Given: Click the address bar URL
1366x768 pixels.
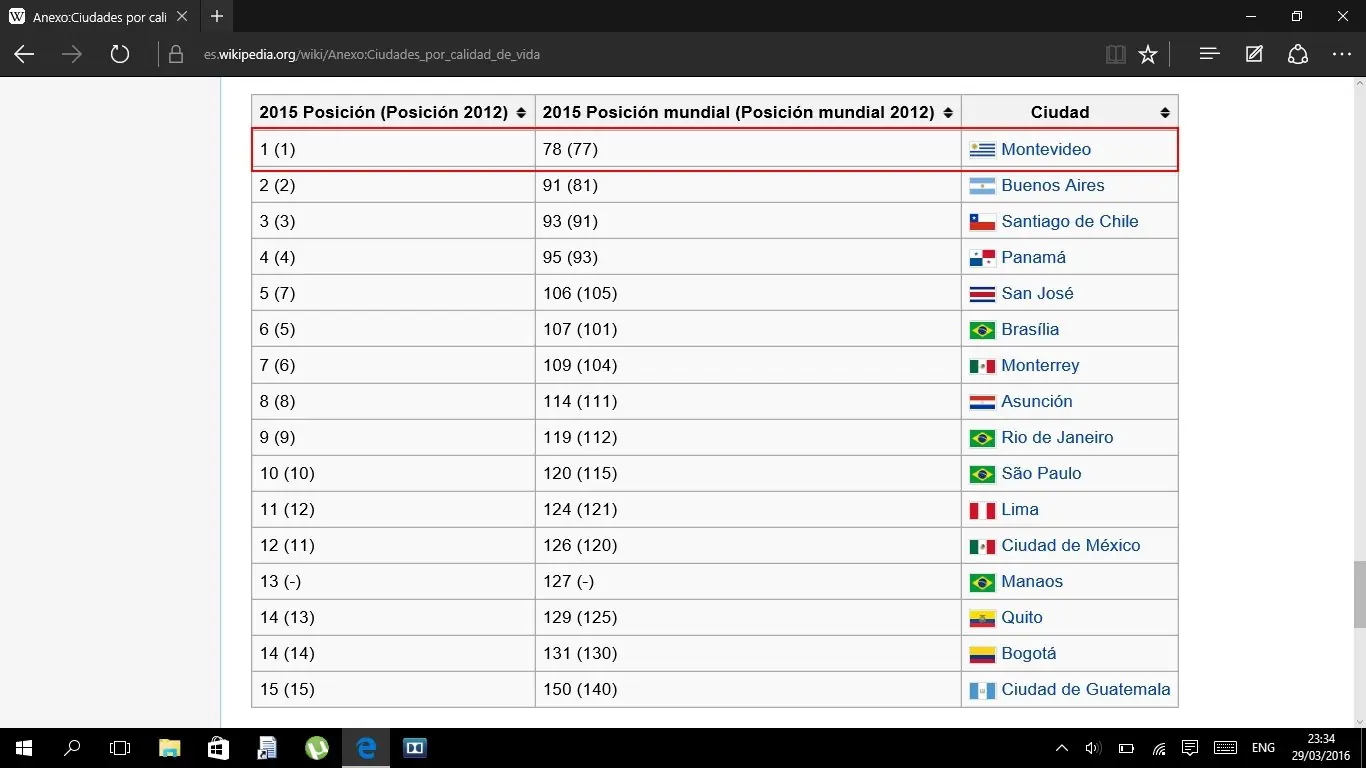Looking at the screenshot, I should (x=372, y=55).
